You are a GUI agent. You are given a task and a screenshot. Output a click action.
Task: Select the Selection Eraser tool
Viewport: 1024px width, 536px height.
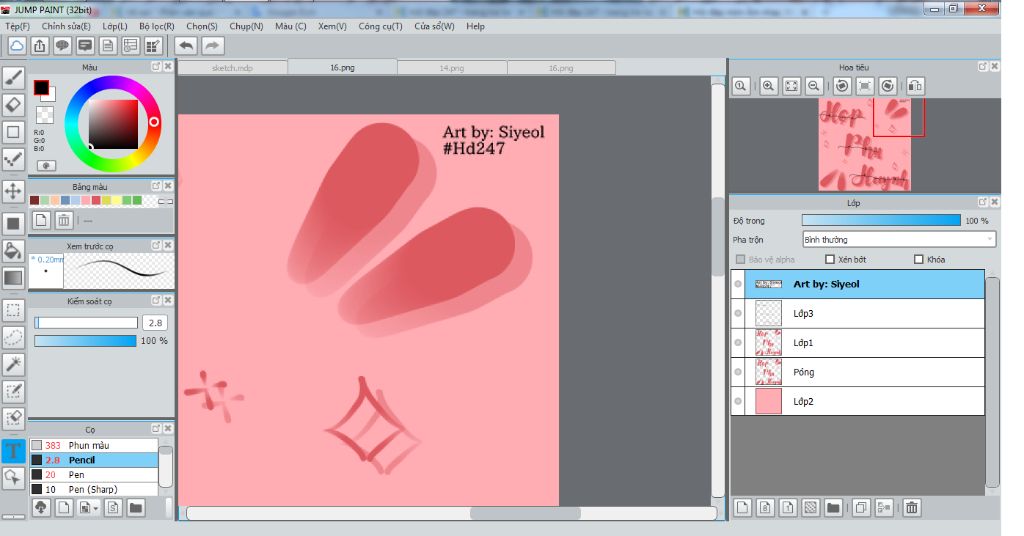point(14,418)
